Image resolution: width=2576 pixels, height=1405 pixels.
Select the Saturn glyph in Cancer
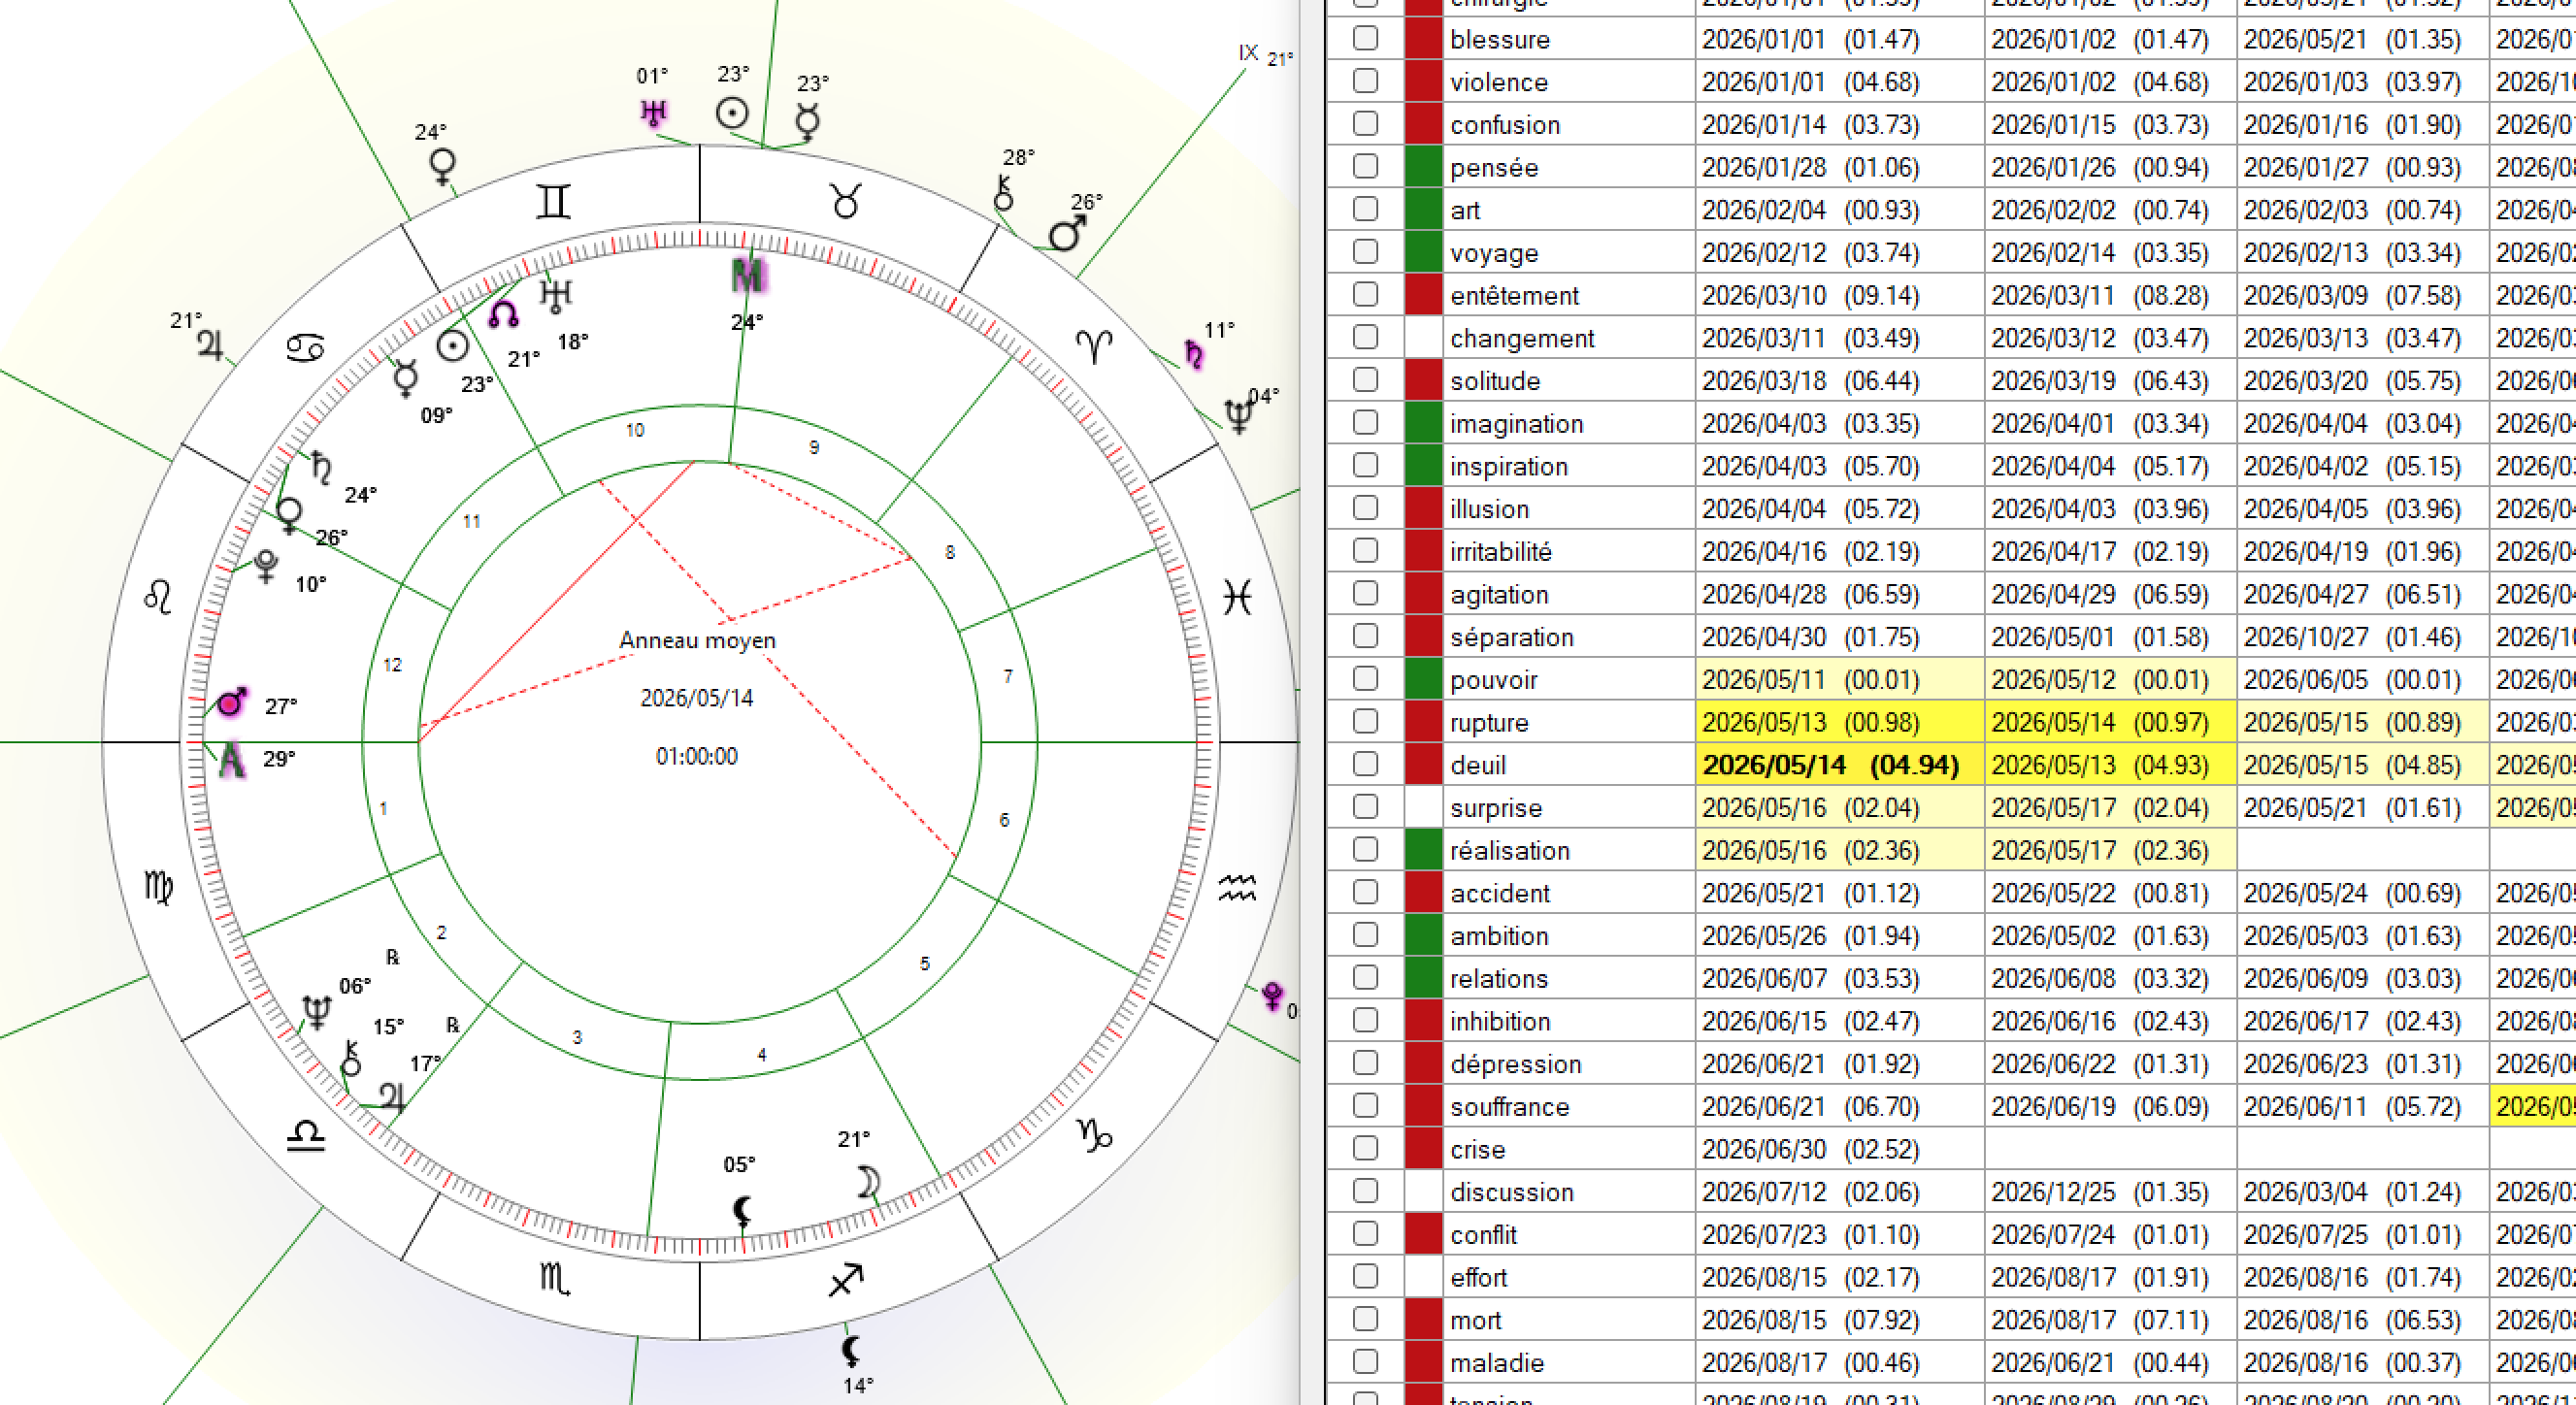pos(320,468)
